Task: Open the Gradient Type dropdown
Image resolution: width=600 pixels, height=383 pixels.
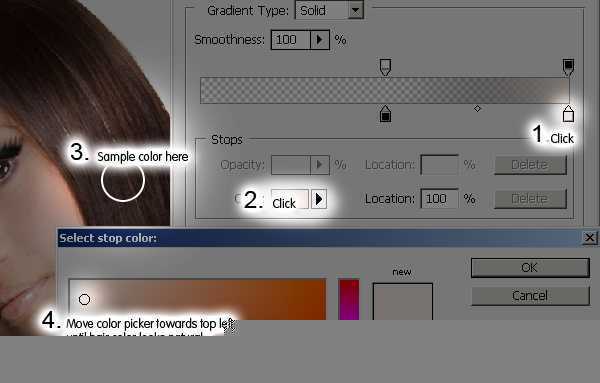Action: (x=355, y=10)
